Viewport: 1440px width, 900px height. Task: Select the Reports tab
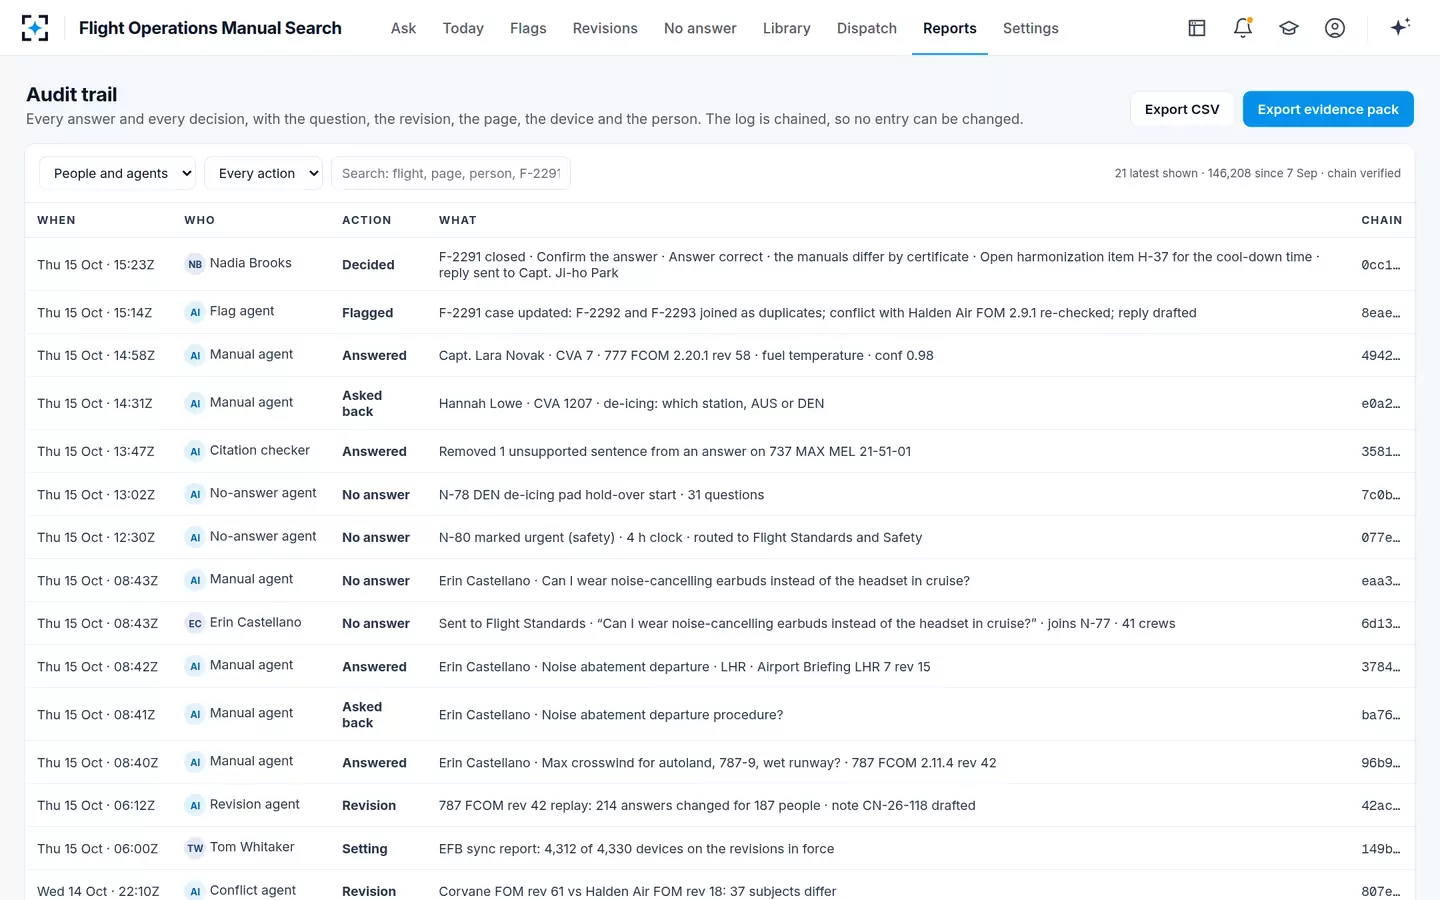tap(950, 28)
